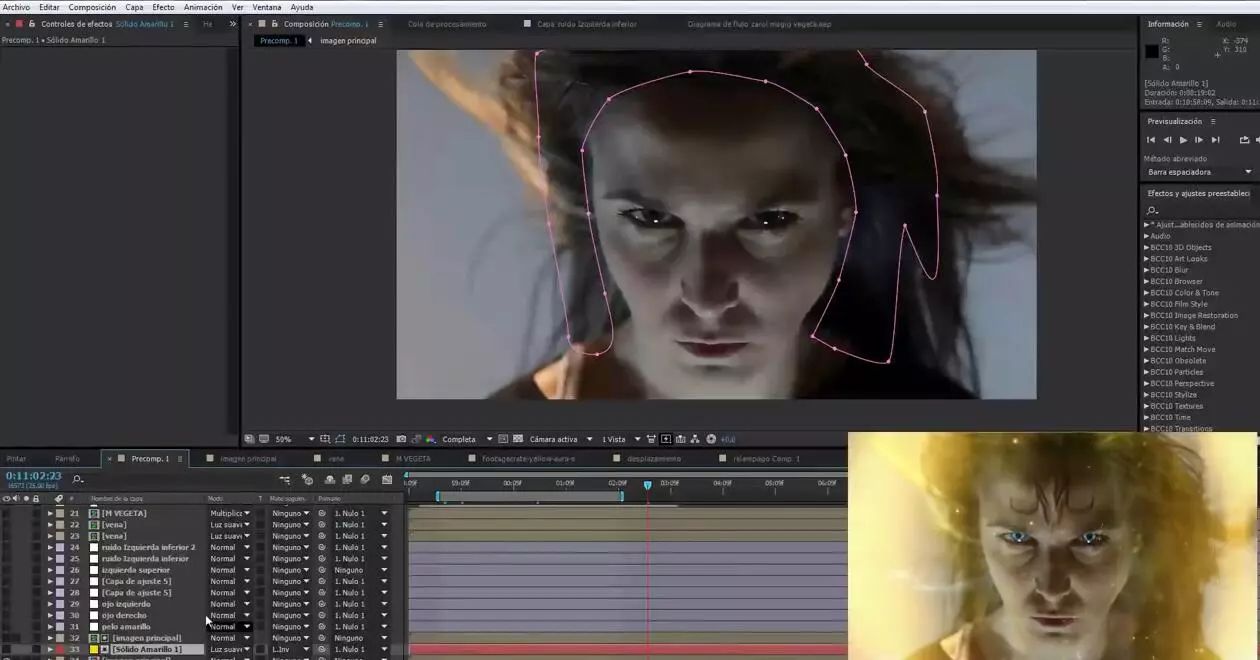Open 1 Vista layout dropdown

(620, 439)
